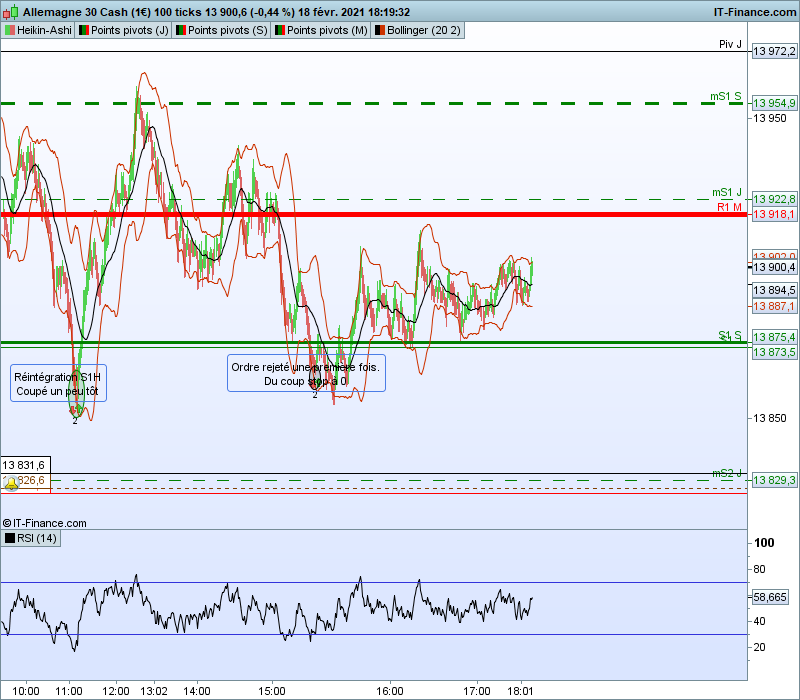This screenshot has height=700, width=800.
Task: Click the 10:00 time axis label
Action: (x=26, y=691)
